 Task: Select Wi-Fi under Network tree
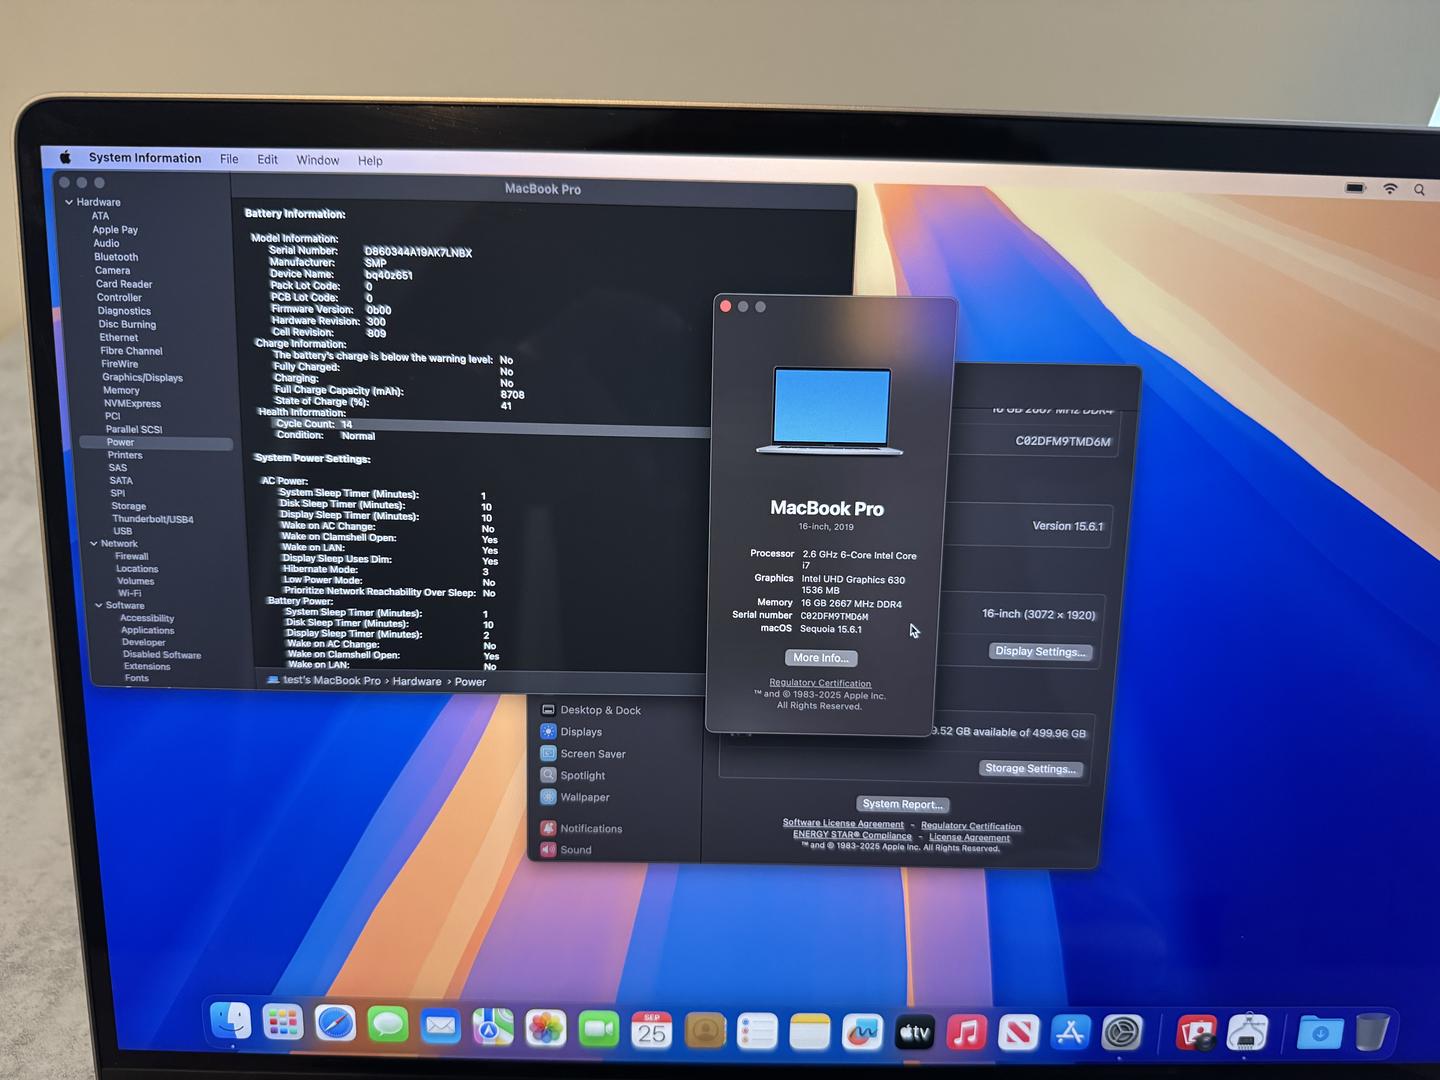point(130,593)
